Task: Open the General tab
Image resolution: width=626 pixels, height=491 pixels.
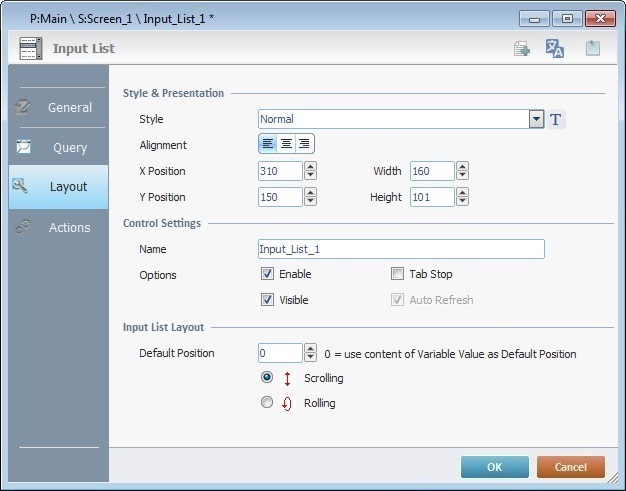Action: (x=58, y=107)
